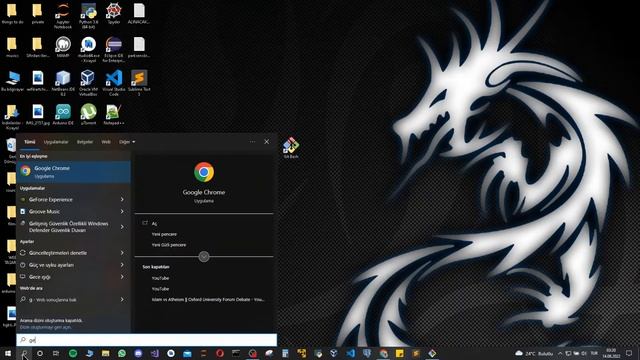This screenshot has width=640, height=360.
Task: Switch to the 'Tümü' search tab
Action: pyautogui.click(x=30, y=142)
